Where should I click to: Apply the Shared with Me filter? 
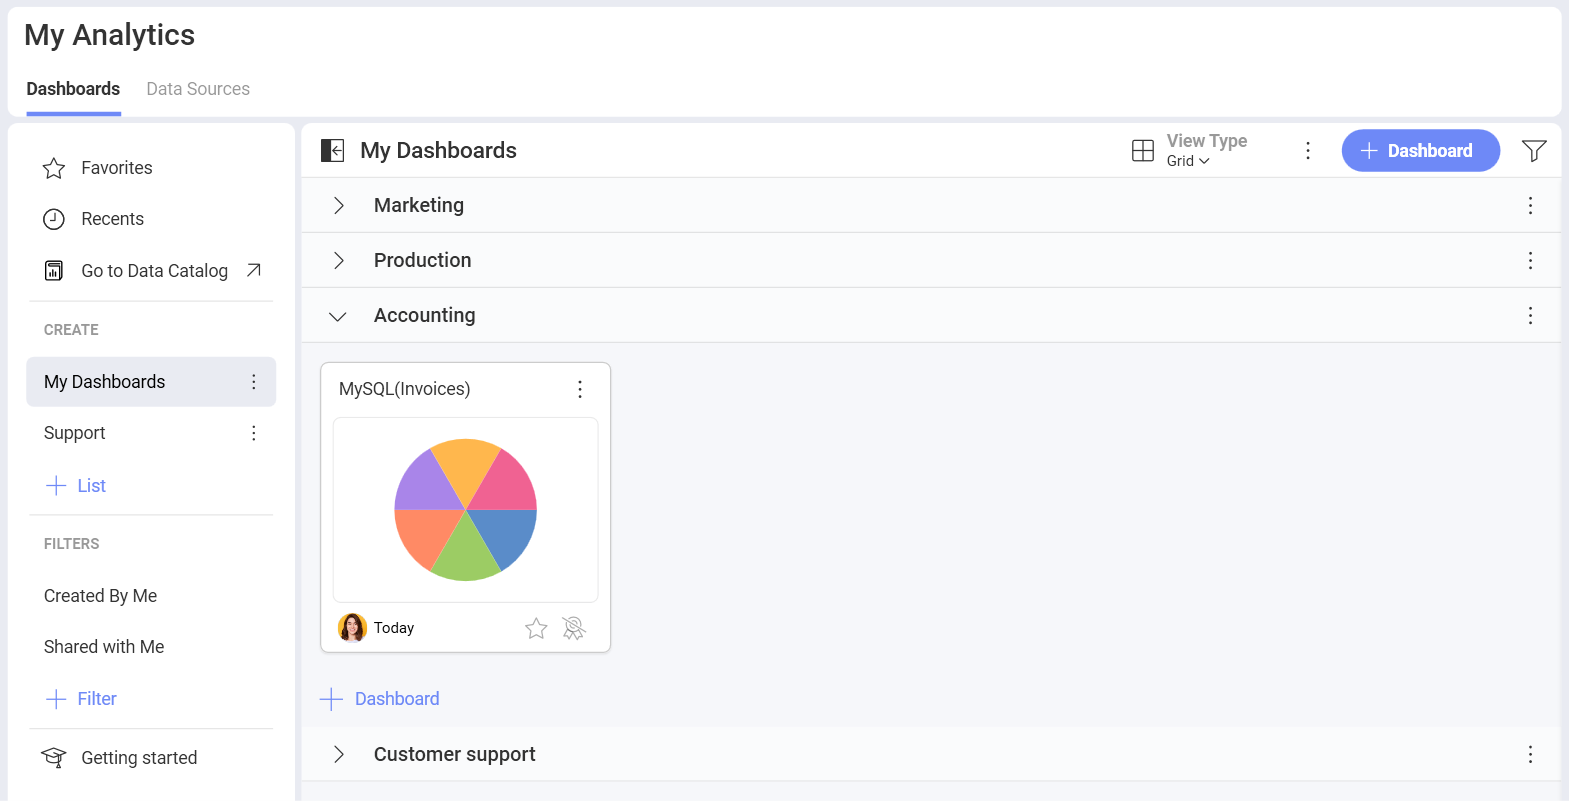[x=104, y=647]
